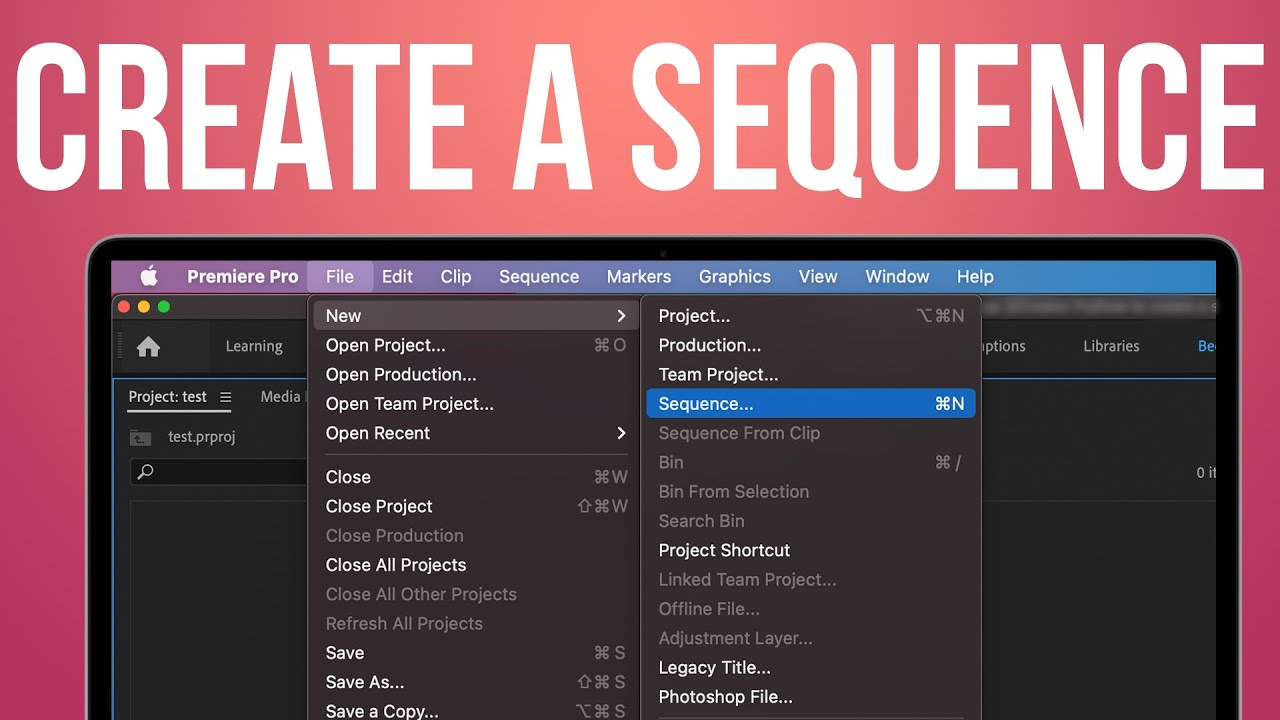Open the Window menu
This screenshot has width=1280, height=720.
pyautogui.click(x=897, y=277)
